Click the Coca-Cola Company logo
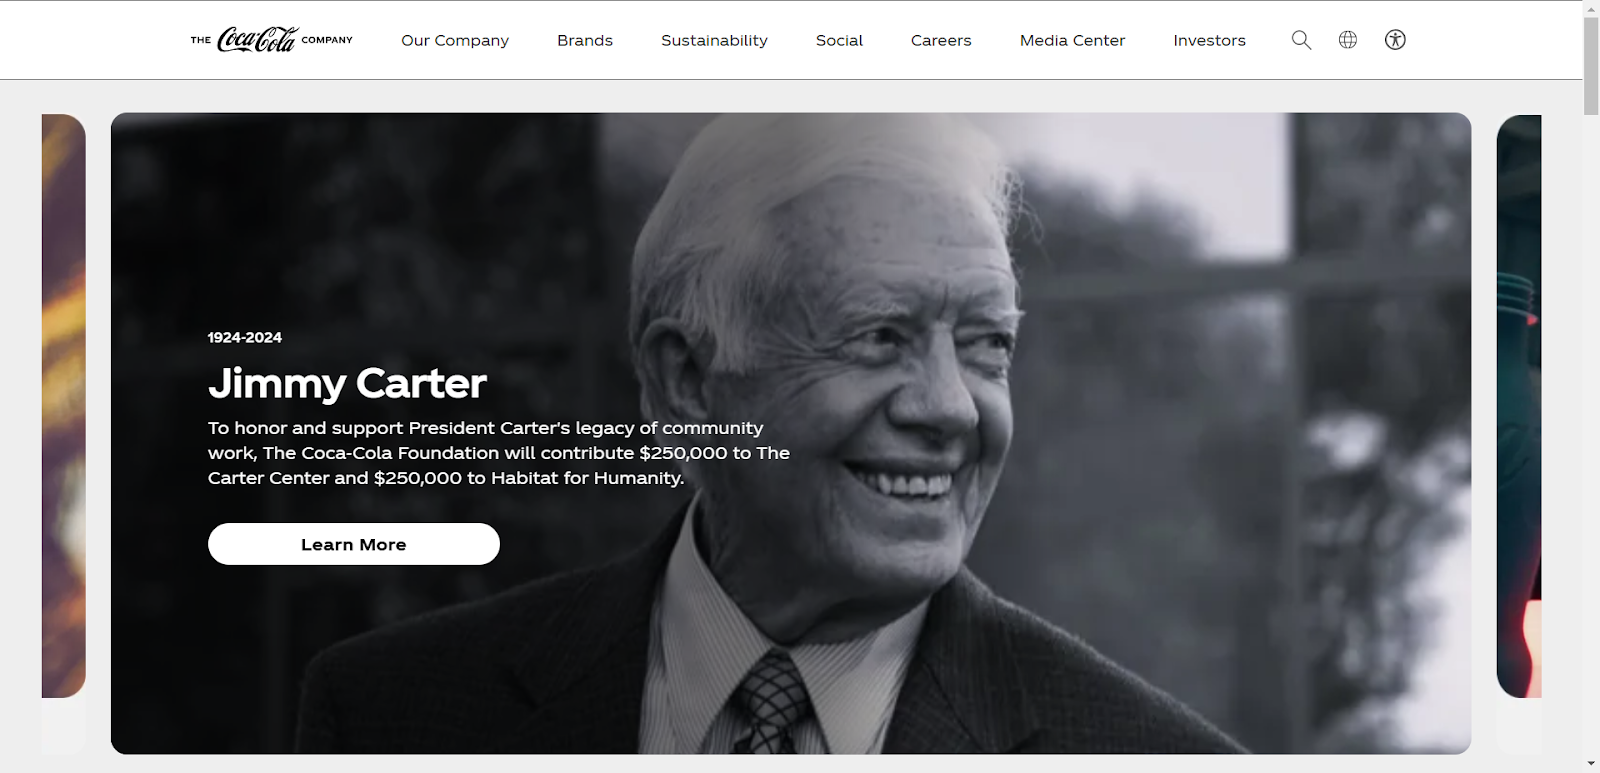 pyautogui.click(x=272, y=40)
